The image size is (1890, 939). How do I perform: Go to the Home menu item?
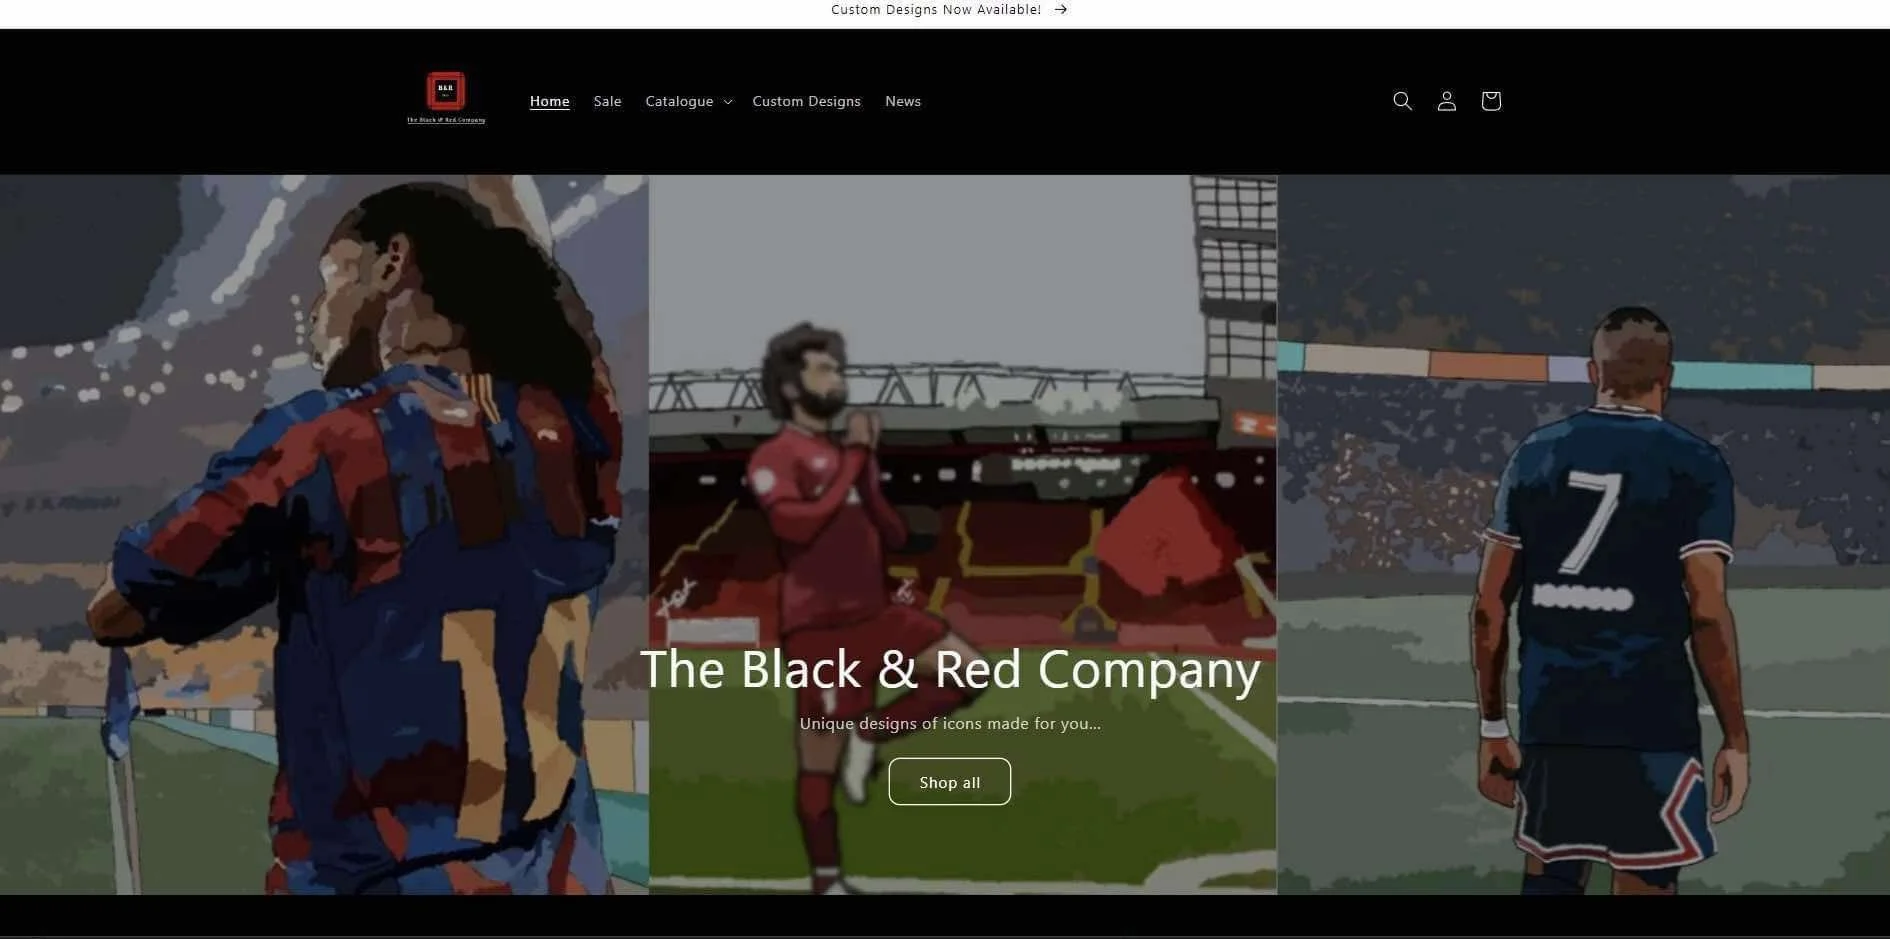[x=549, y=101]
